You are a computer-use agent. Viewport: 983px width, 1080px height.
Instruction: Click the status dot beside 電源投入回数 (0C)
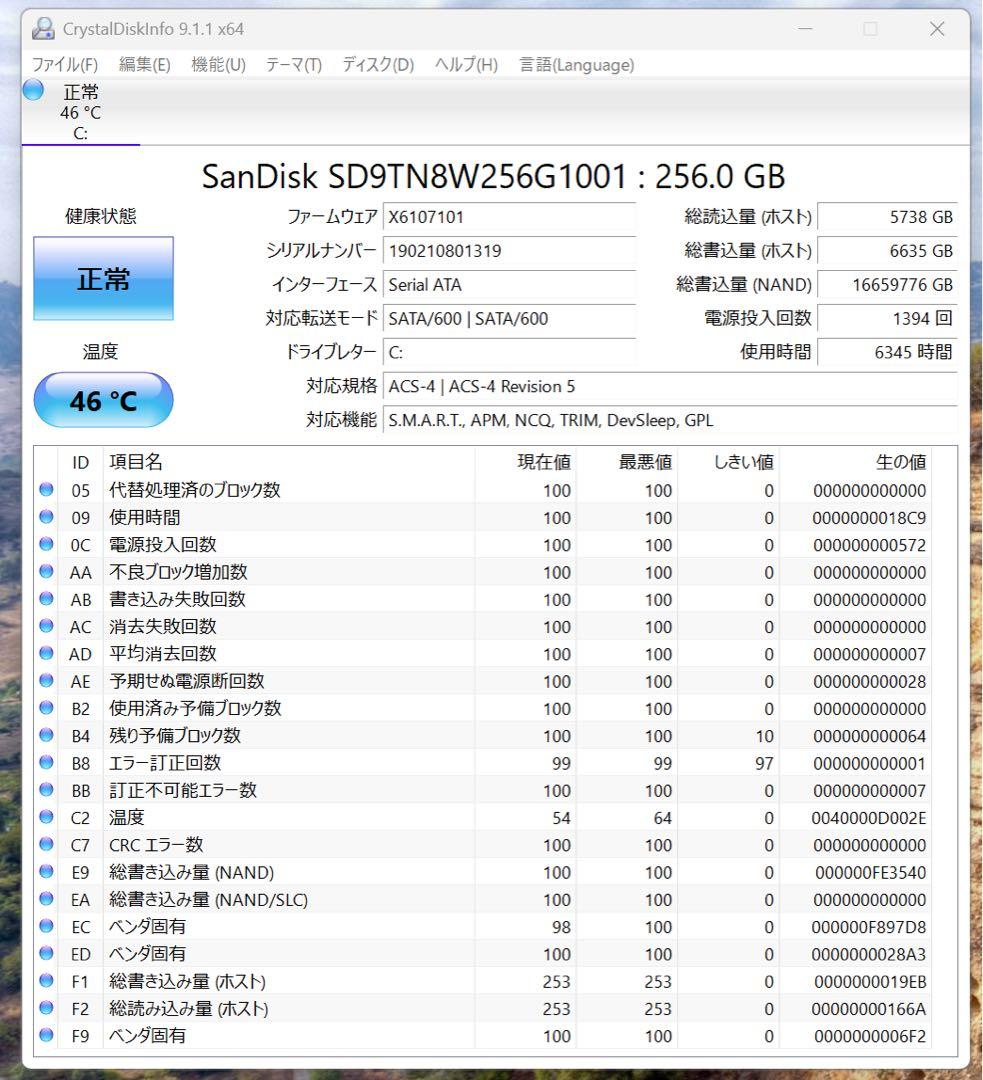(x=45, y=545)
